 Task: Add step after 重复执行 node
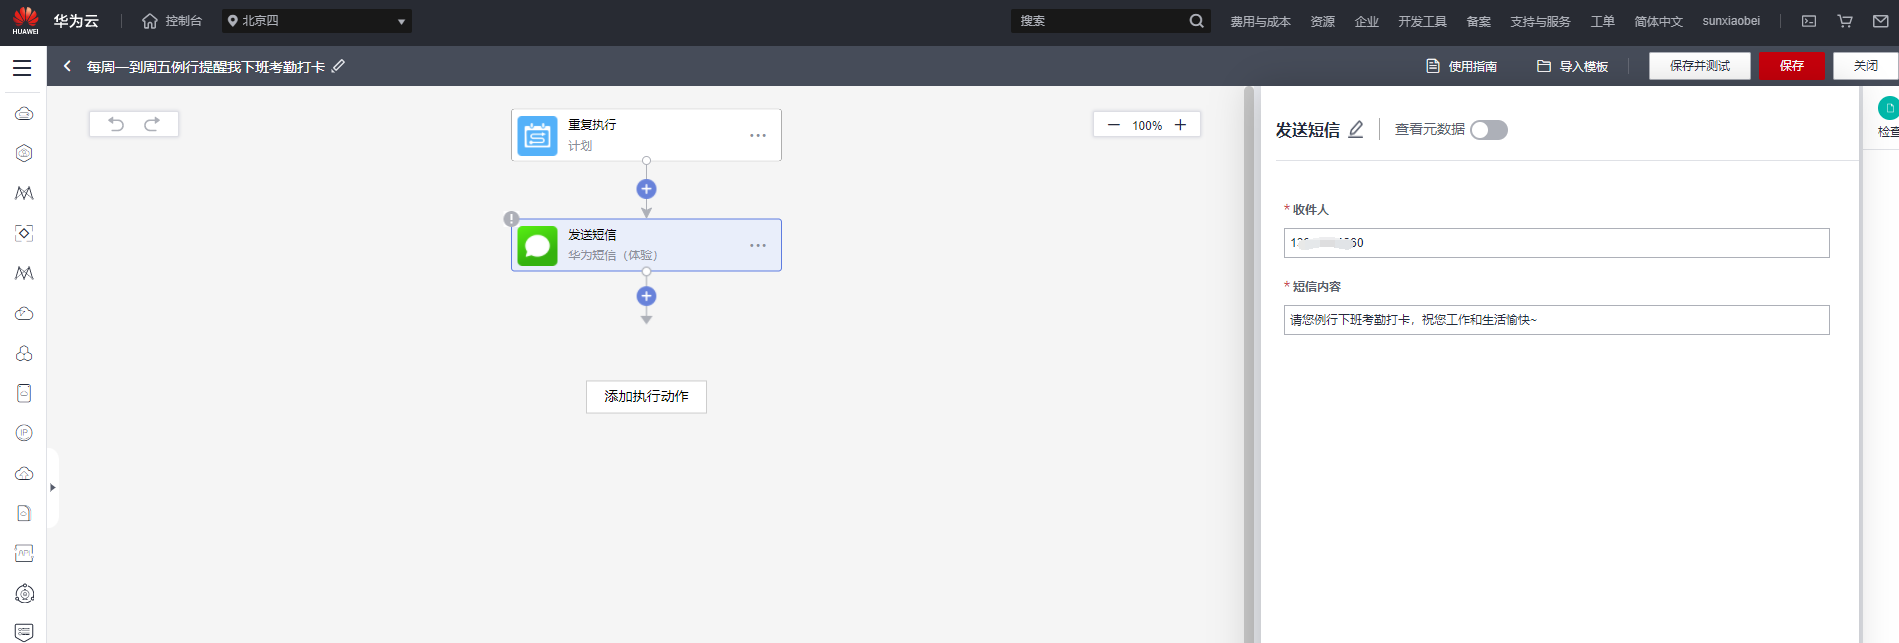tap(646, 189)
